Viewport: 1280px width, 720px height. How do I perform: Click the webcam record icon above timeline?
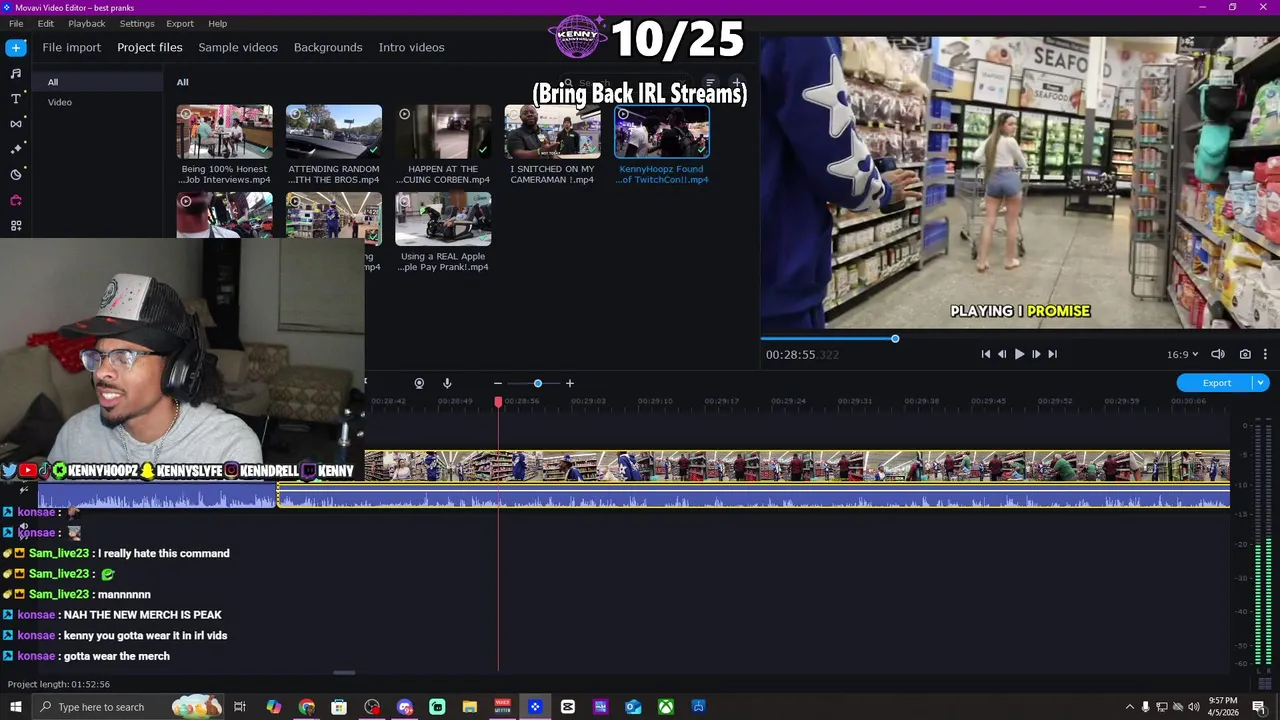419,383
